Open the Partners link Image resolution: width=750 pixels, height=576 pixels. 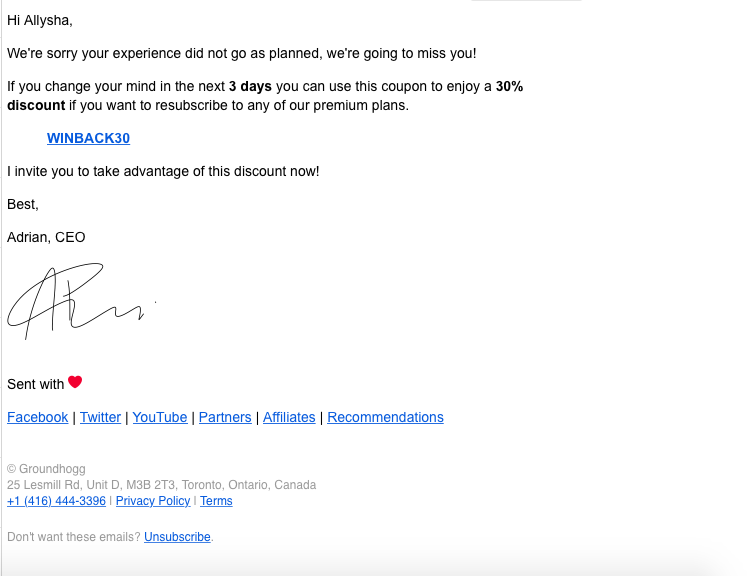[225, 417]
